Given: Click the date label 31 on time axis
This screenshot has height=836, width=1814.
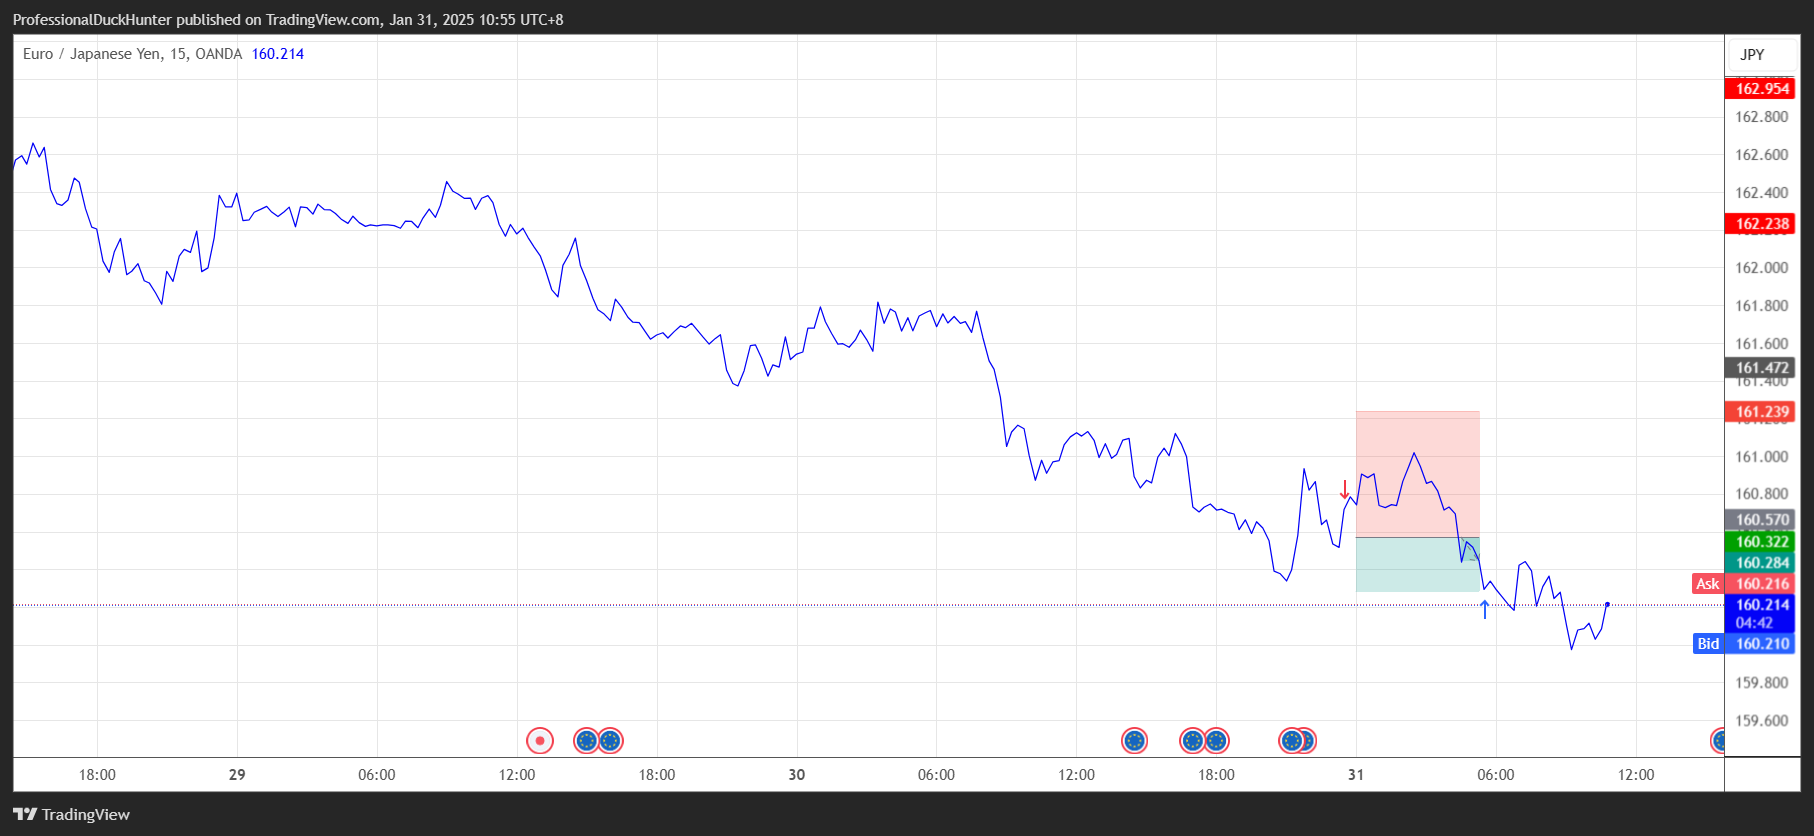Looking at the screenshot, I should tap(1356, 775).
